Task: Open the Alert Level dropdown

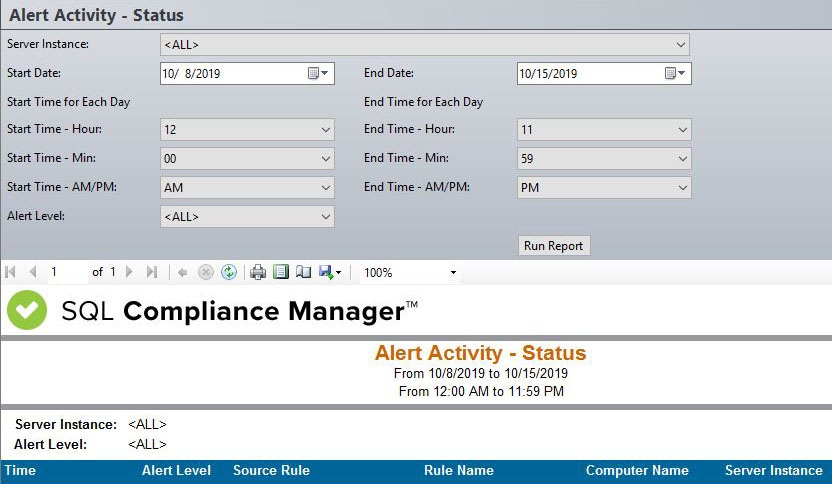Action: (x=326, y=216)
